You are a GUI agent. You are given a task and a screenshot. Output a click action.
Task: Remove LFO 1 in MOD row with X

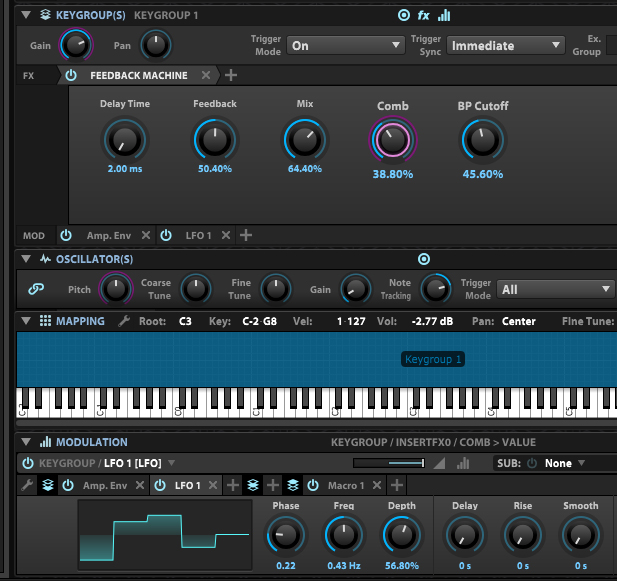(226, 235)
